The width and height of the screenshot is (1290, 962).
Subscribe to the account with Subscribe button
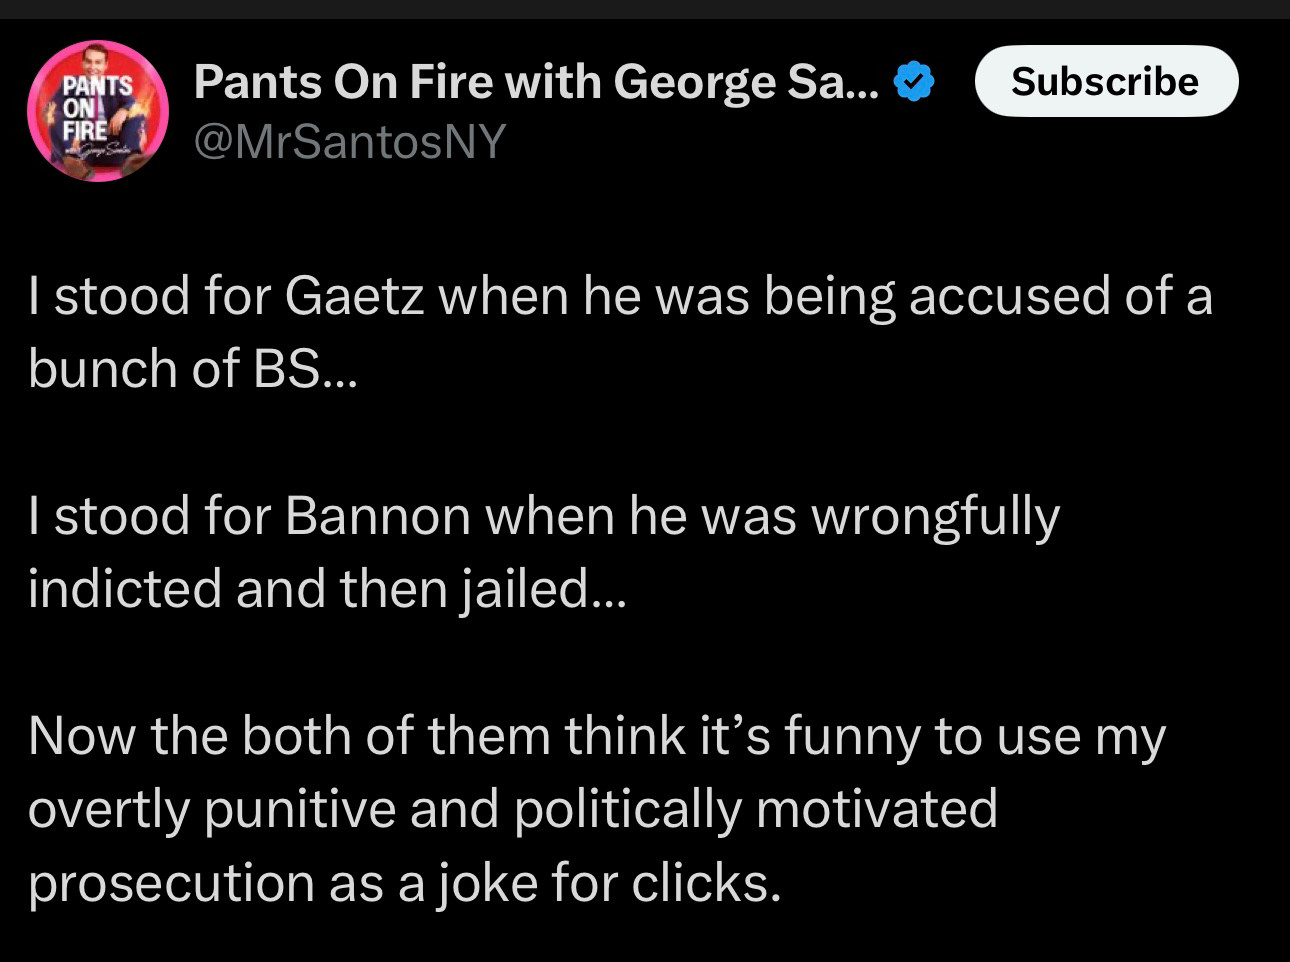1106,81
